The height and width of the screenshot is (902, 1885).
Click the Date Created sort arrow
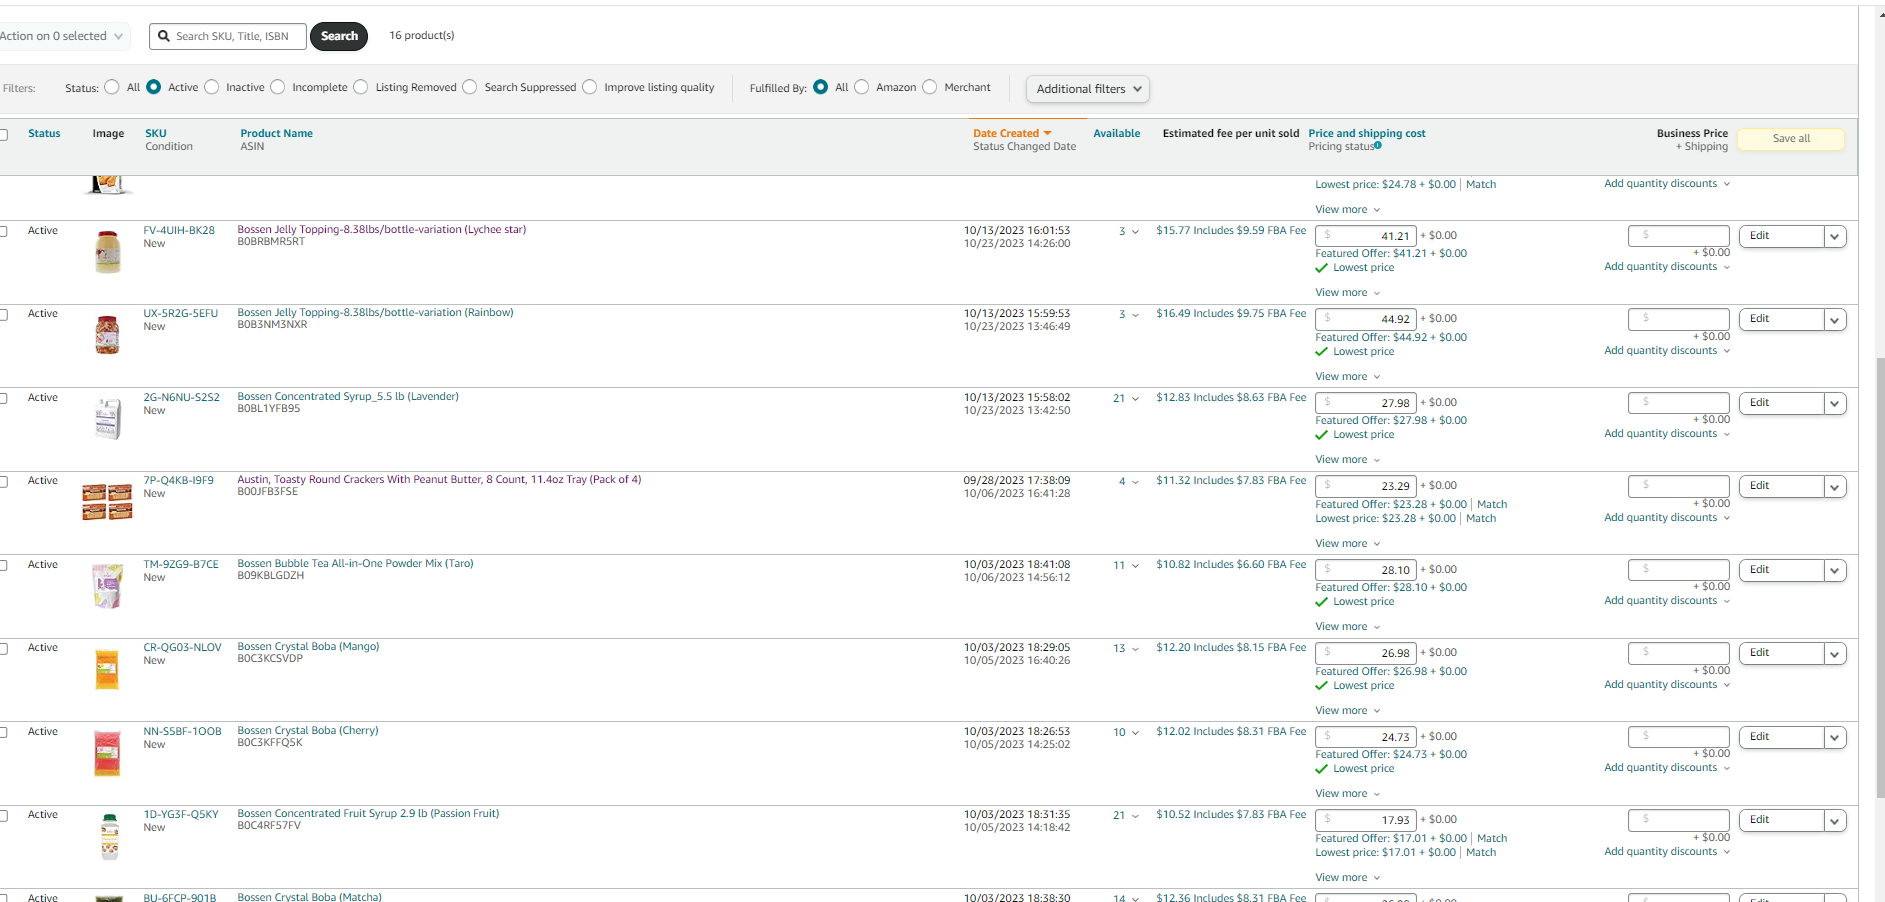1048,133
